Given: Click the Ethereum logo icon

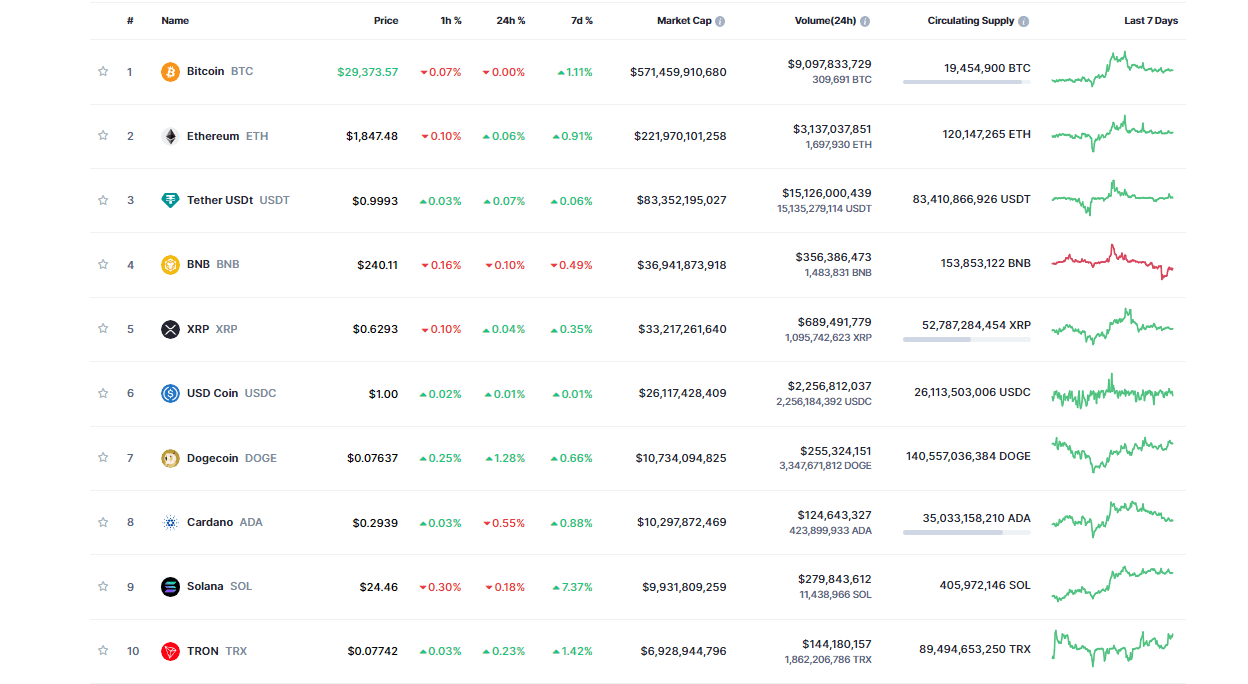Looking at the screenshot, I should point(170,136).
